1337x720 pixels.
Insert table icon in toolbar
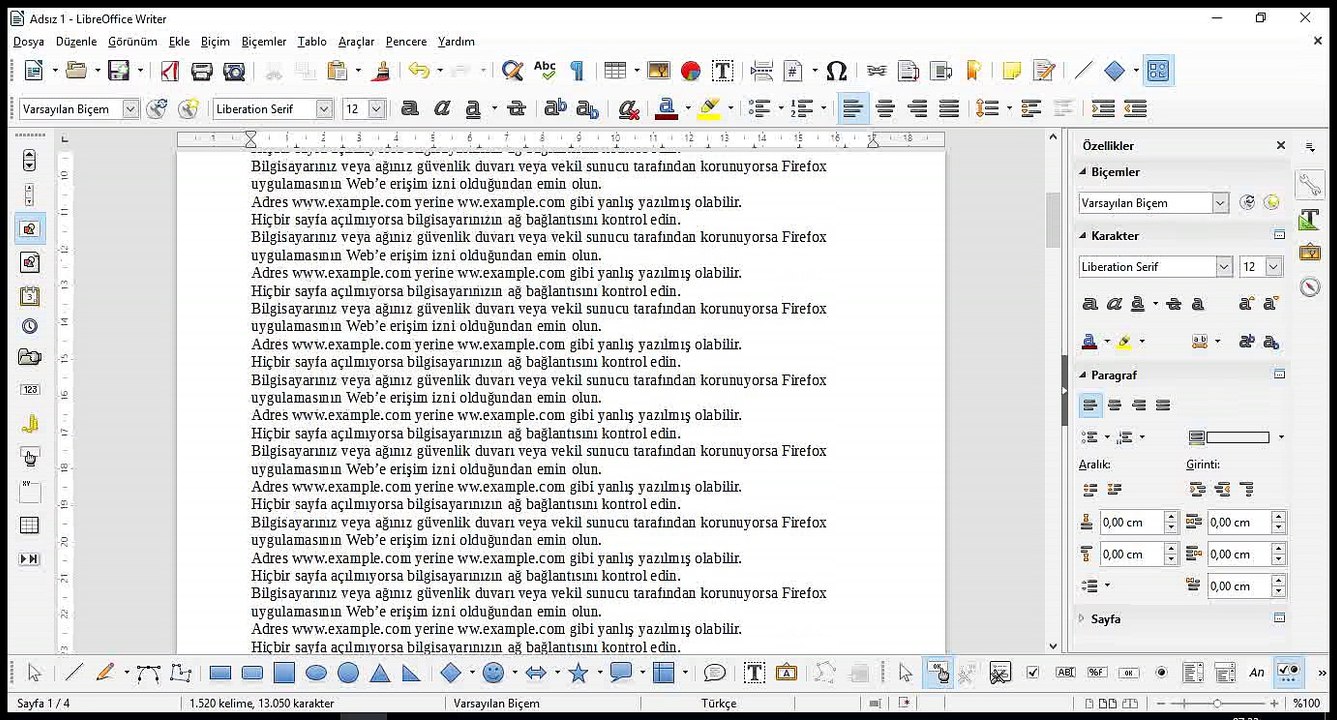pos(615,71)
